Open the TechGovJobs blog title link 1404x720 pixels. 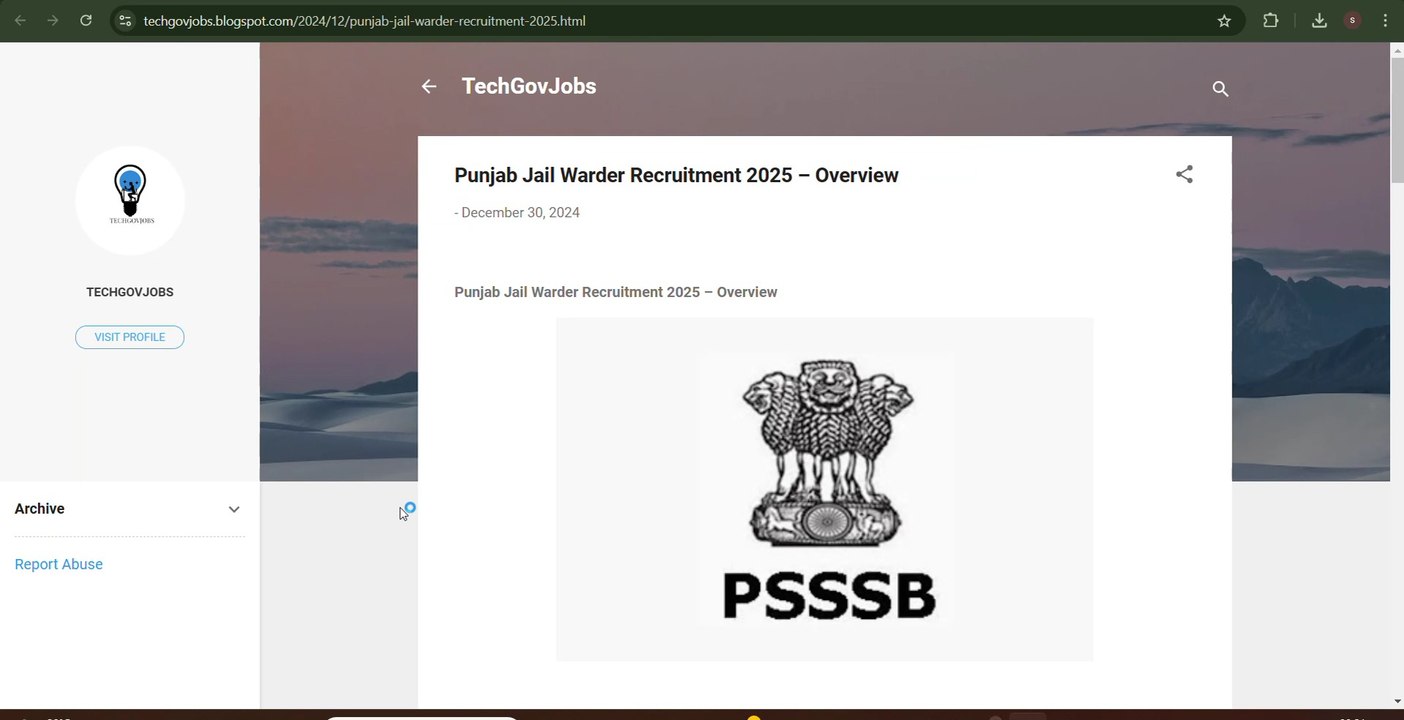529,86
